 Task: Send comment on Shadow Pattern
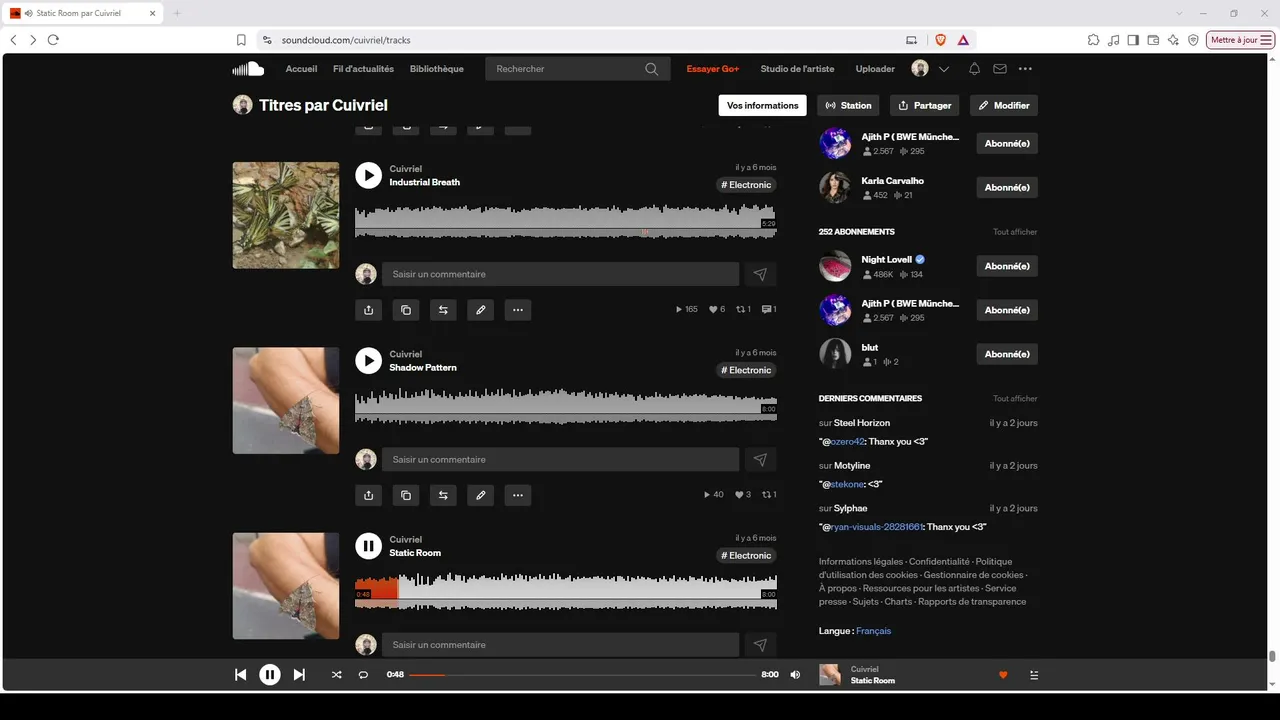click(760, 459)
